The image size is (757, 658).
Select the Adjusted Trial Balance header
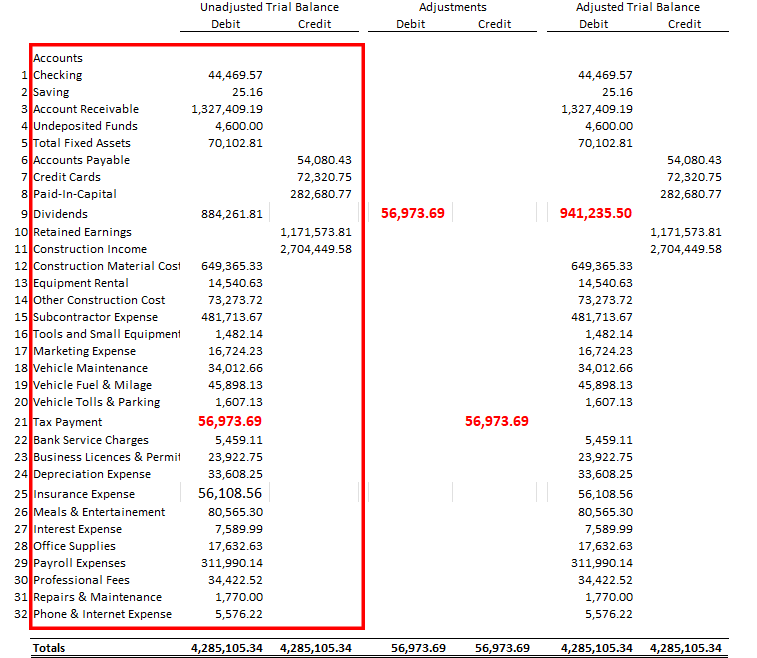637,7
